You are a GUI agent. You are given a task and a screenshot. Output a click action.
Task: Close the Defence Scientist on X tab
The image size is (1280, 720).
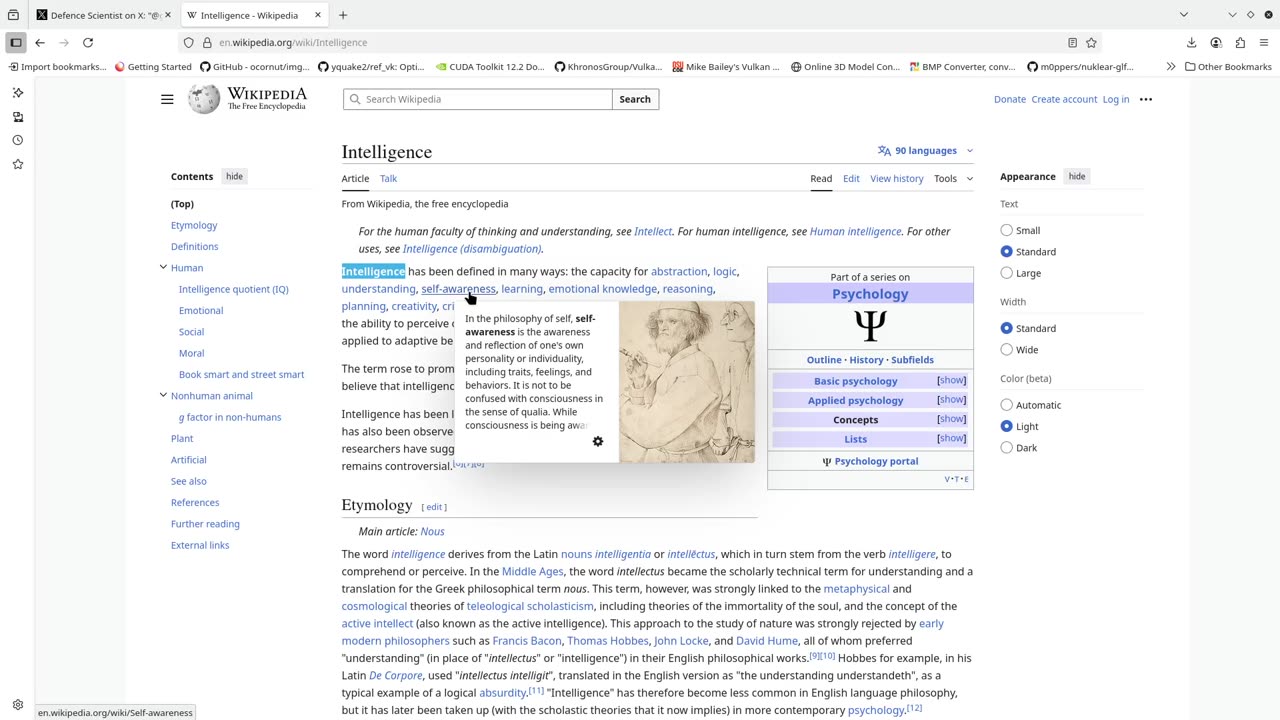(x=168, y=15)
